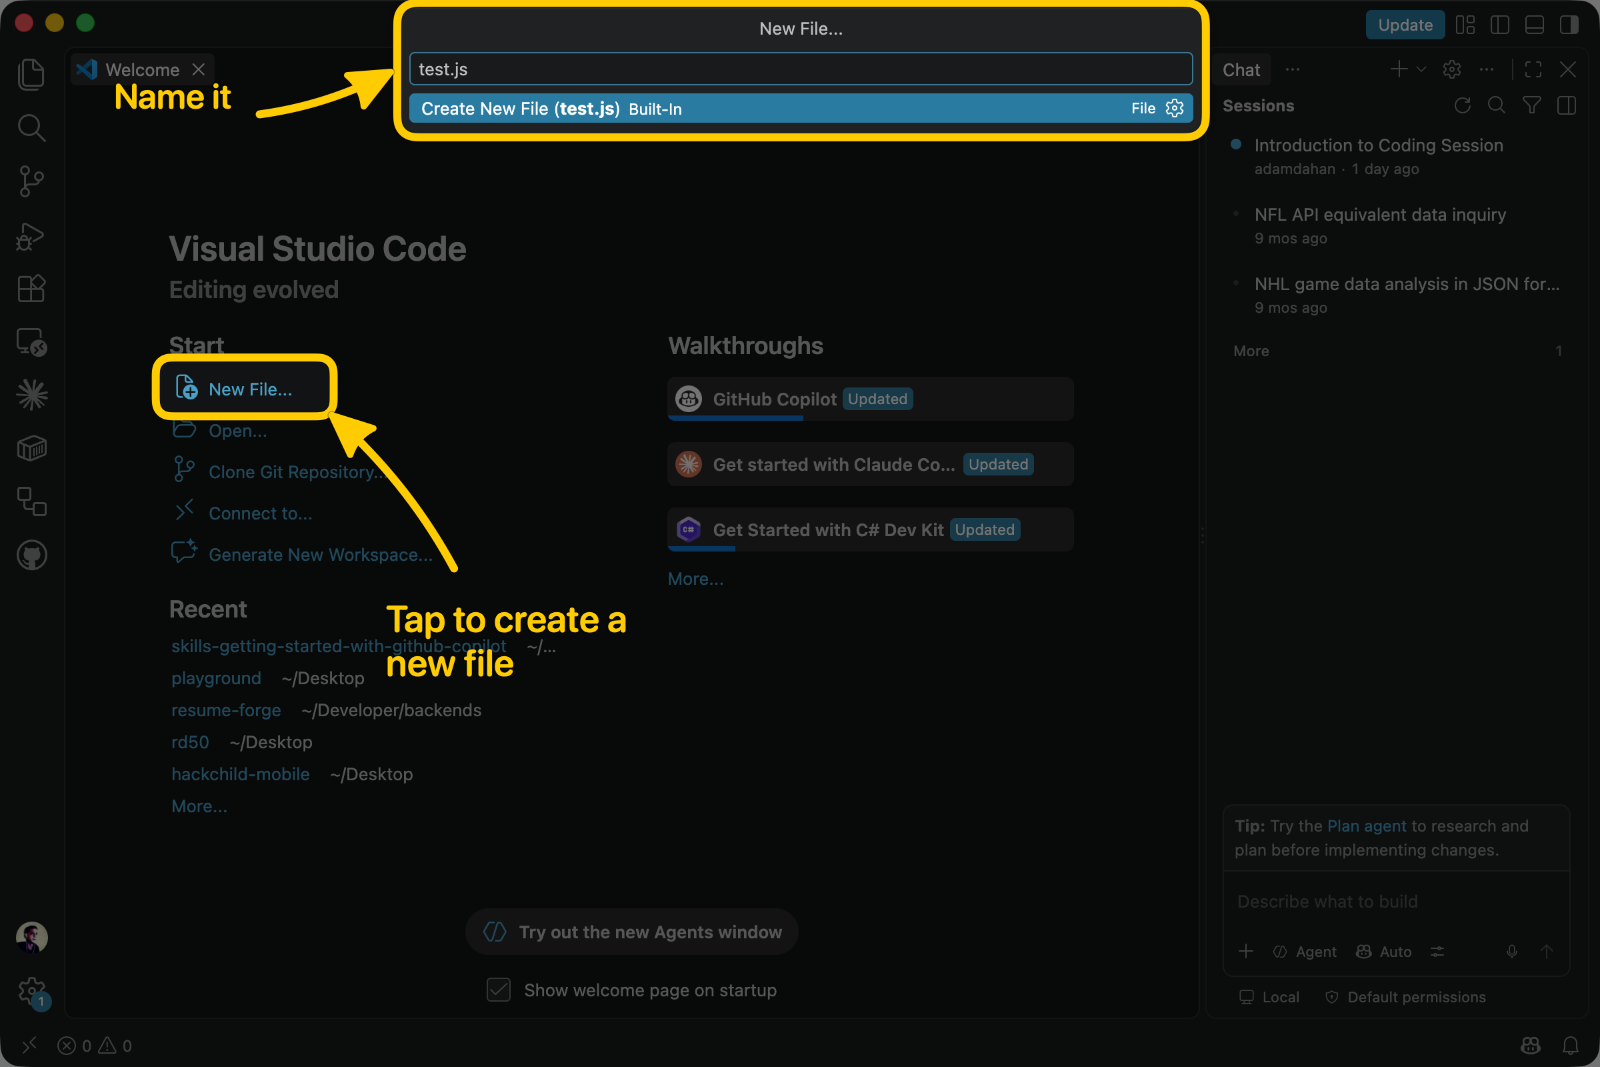This screenshot has width=1600, height=1067.
Task: Send the chat message with the arrow button
Action: point(1547,952)
